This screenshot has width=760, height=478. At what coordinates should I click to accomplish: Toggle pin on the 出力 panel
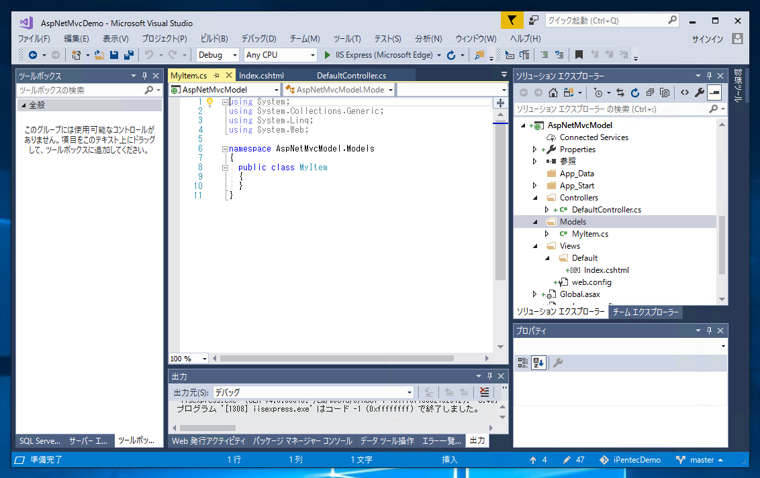coord(490,376)
